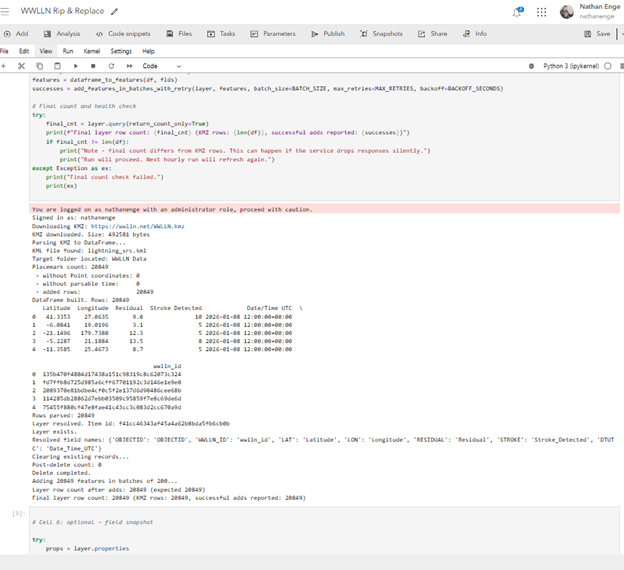This screenshot has height=570, width=624.
Task: Open the Help menu
Action: click(148, 51)
